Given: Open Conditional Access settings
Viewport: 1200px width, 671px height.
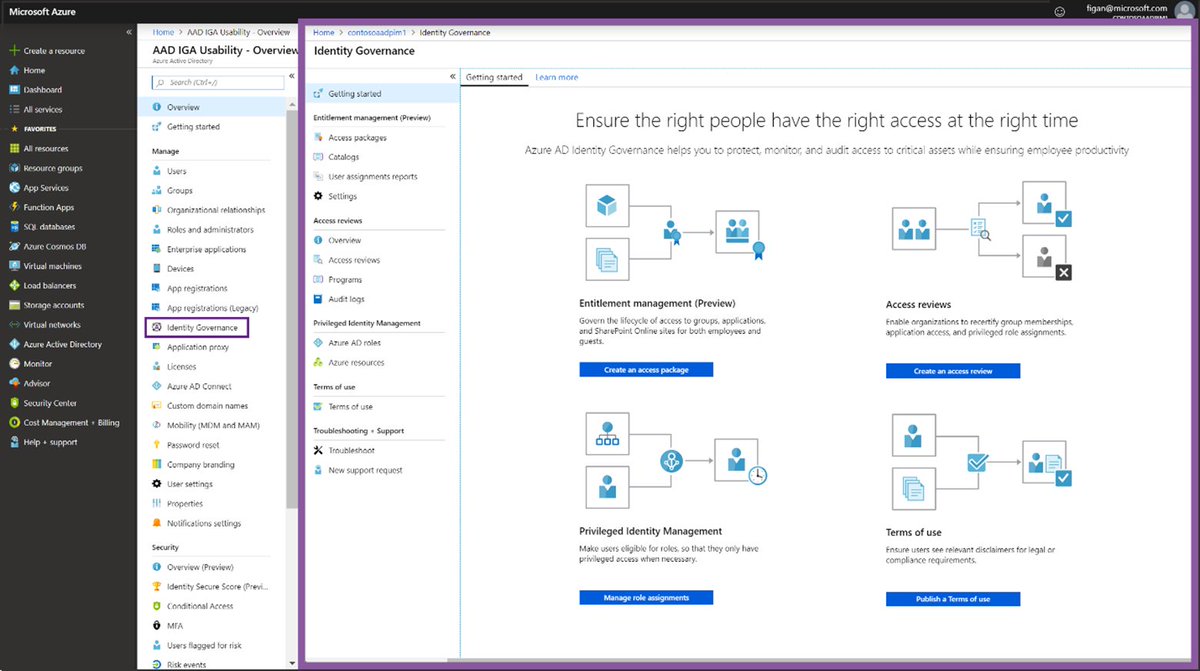Looking at the screenshot, I should [x=203, y=606].
